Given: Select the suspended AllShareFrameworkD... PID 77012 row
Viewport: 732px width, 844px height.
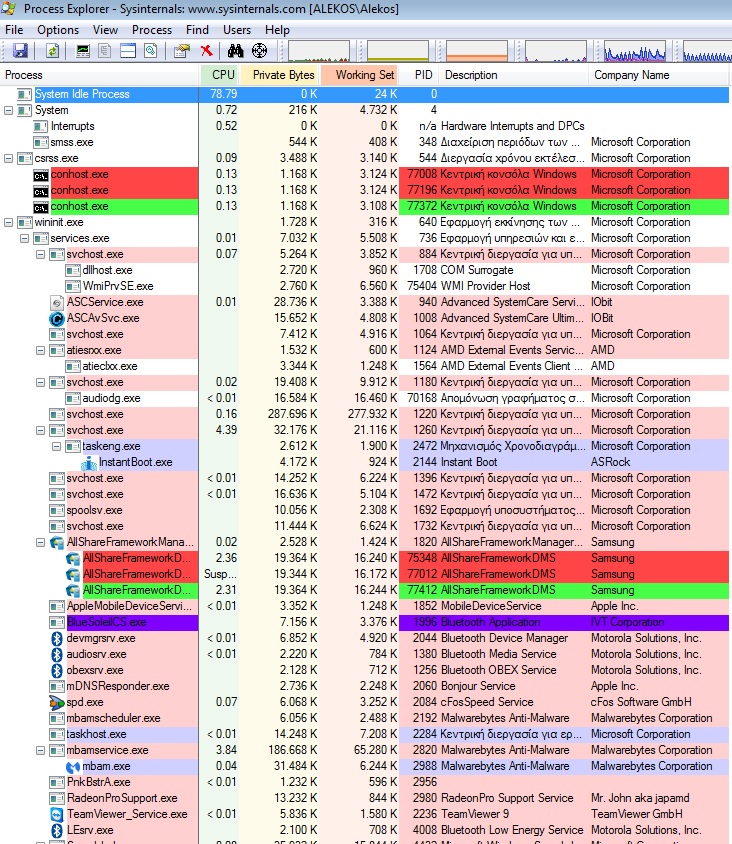Looking at the screenshot, I should 366,574.
